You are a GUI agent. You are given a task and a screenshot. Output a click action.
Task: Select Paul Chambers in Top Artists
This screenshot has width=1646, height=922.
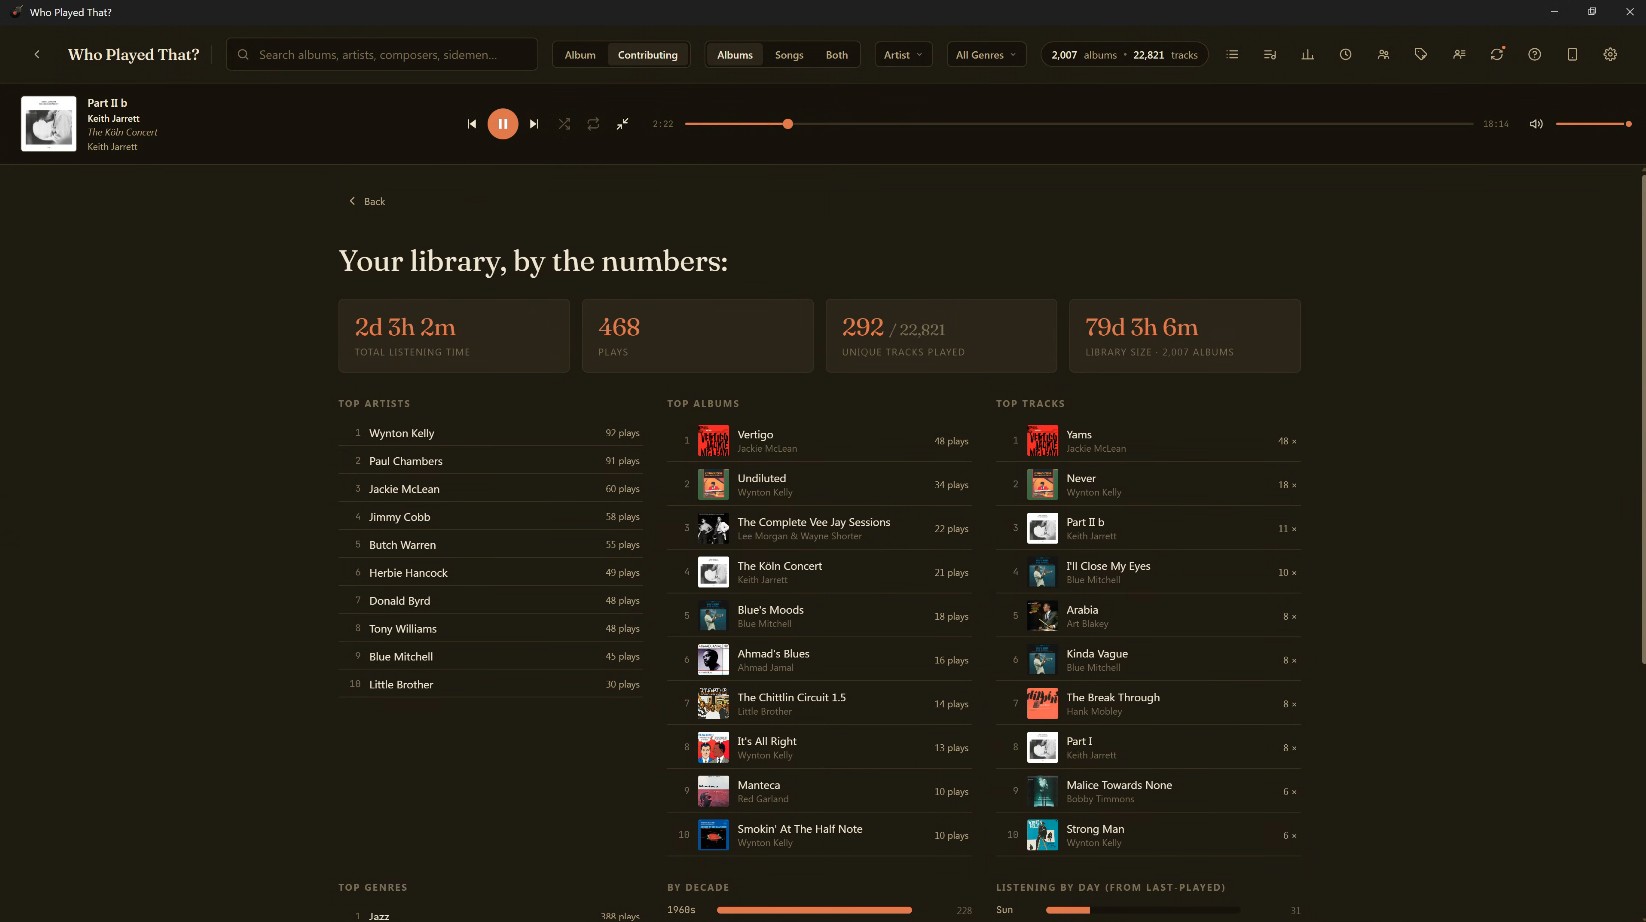pyautogui.click(x=491, y=461)
